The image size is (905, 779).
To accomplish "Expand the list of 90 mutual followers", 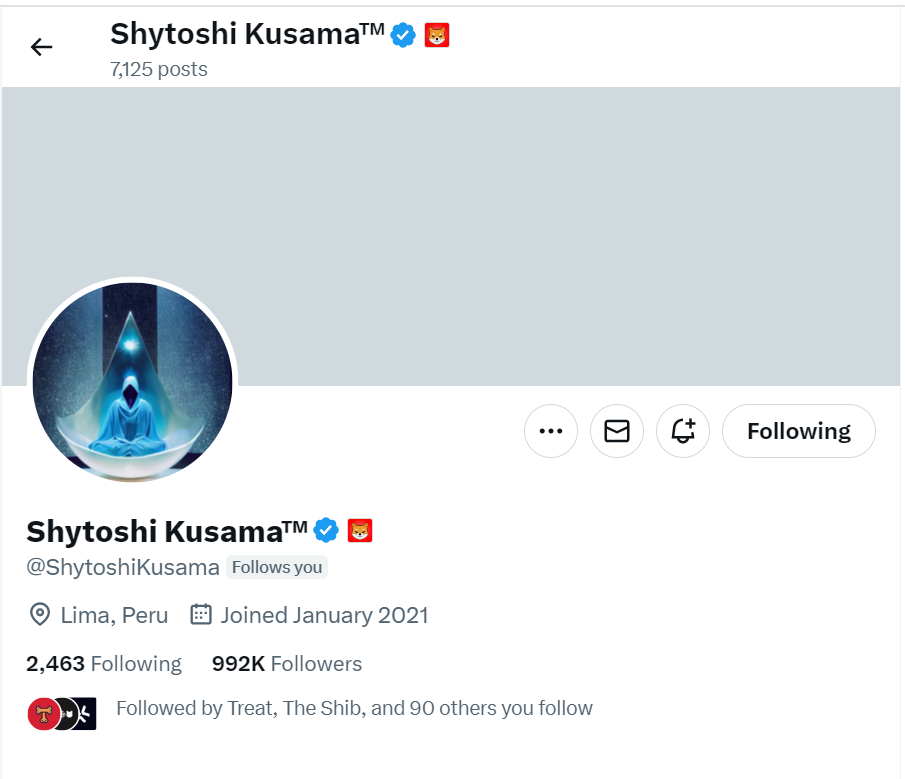I will pyautogui.click(x=354, y=708).
